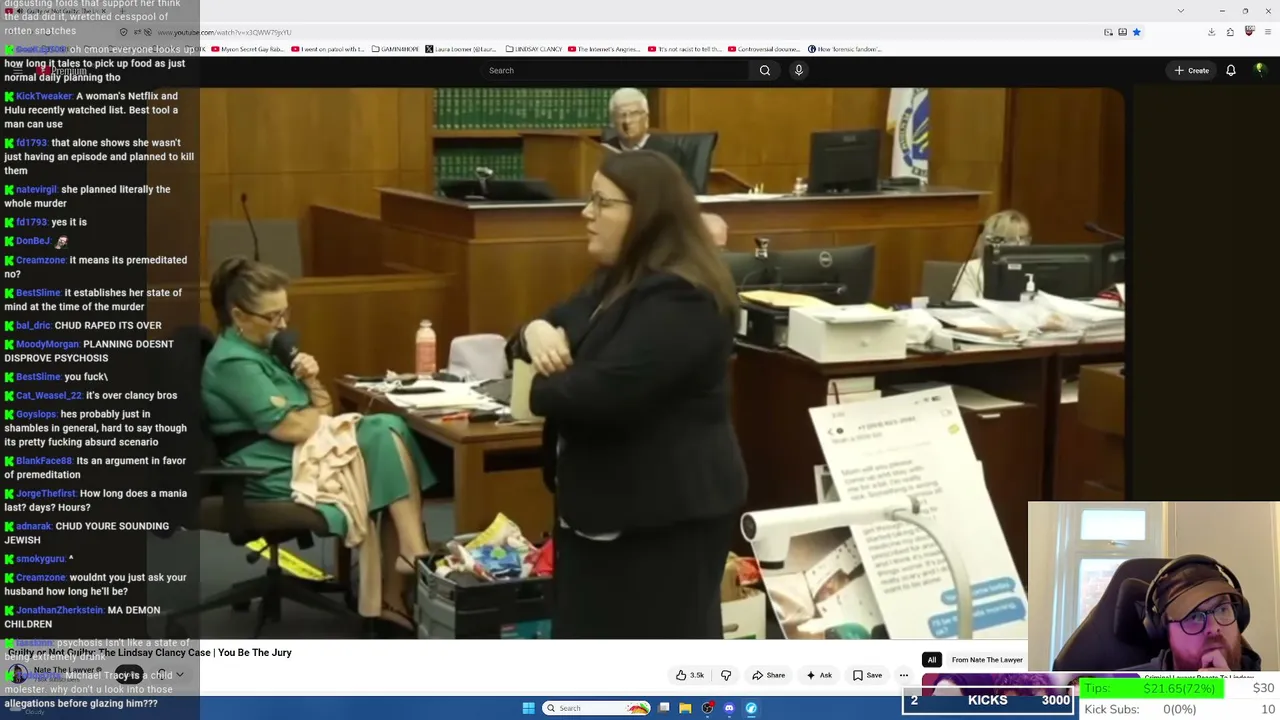Like the video with thumbs up
Screen dimensions: 1280x720
(690, 675)
